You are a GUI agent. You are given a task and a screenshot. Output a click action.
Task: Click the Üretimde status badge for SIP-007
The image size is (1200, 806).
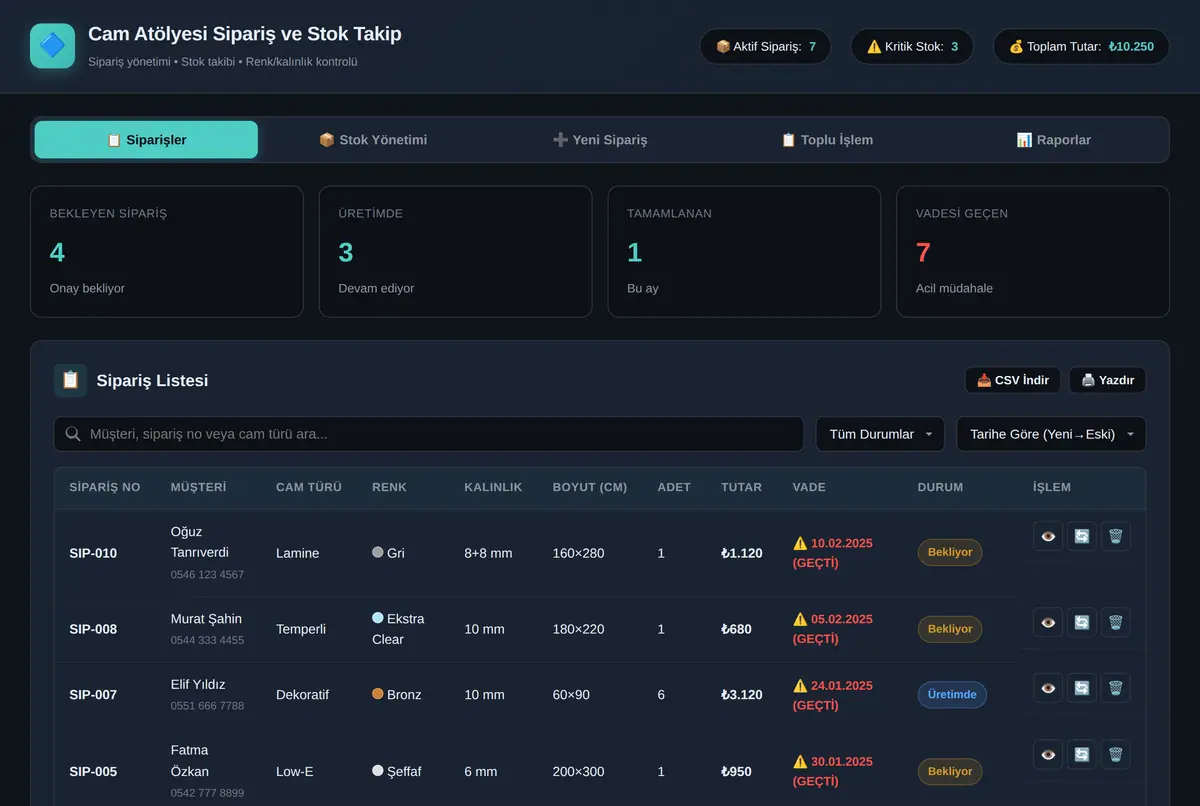pyautogui.click(x=952, y=695)
